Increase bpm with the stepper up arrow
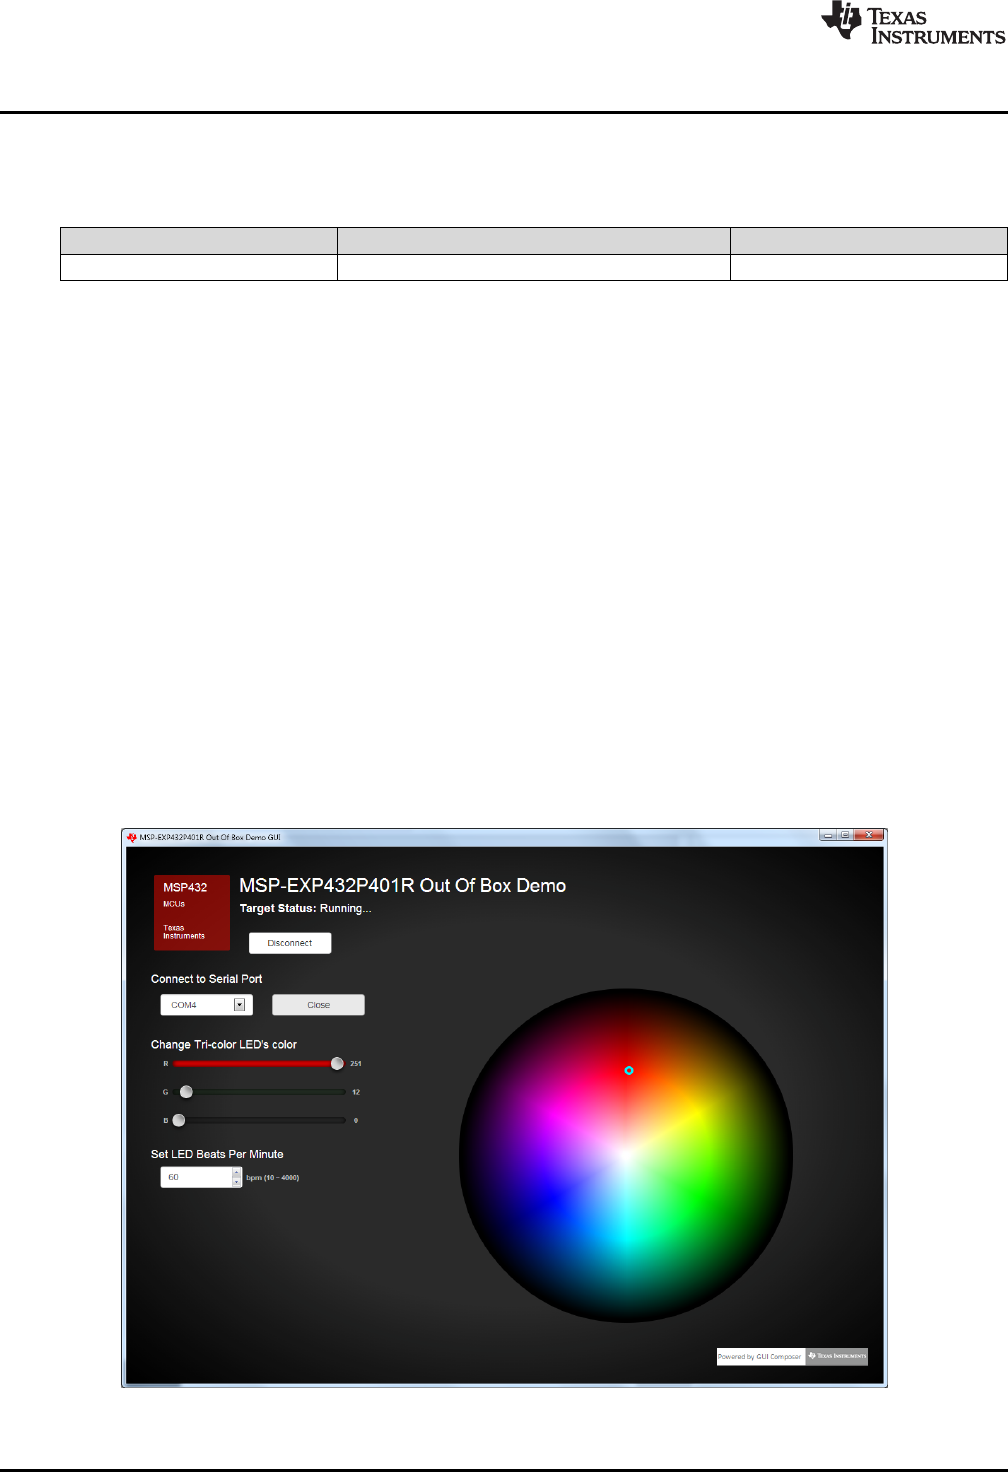Viewport: 1008px width, 1472px height. (237, 1172)
